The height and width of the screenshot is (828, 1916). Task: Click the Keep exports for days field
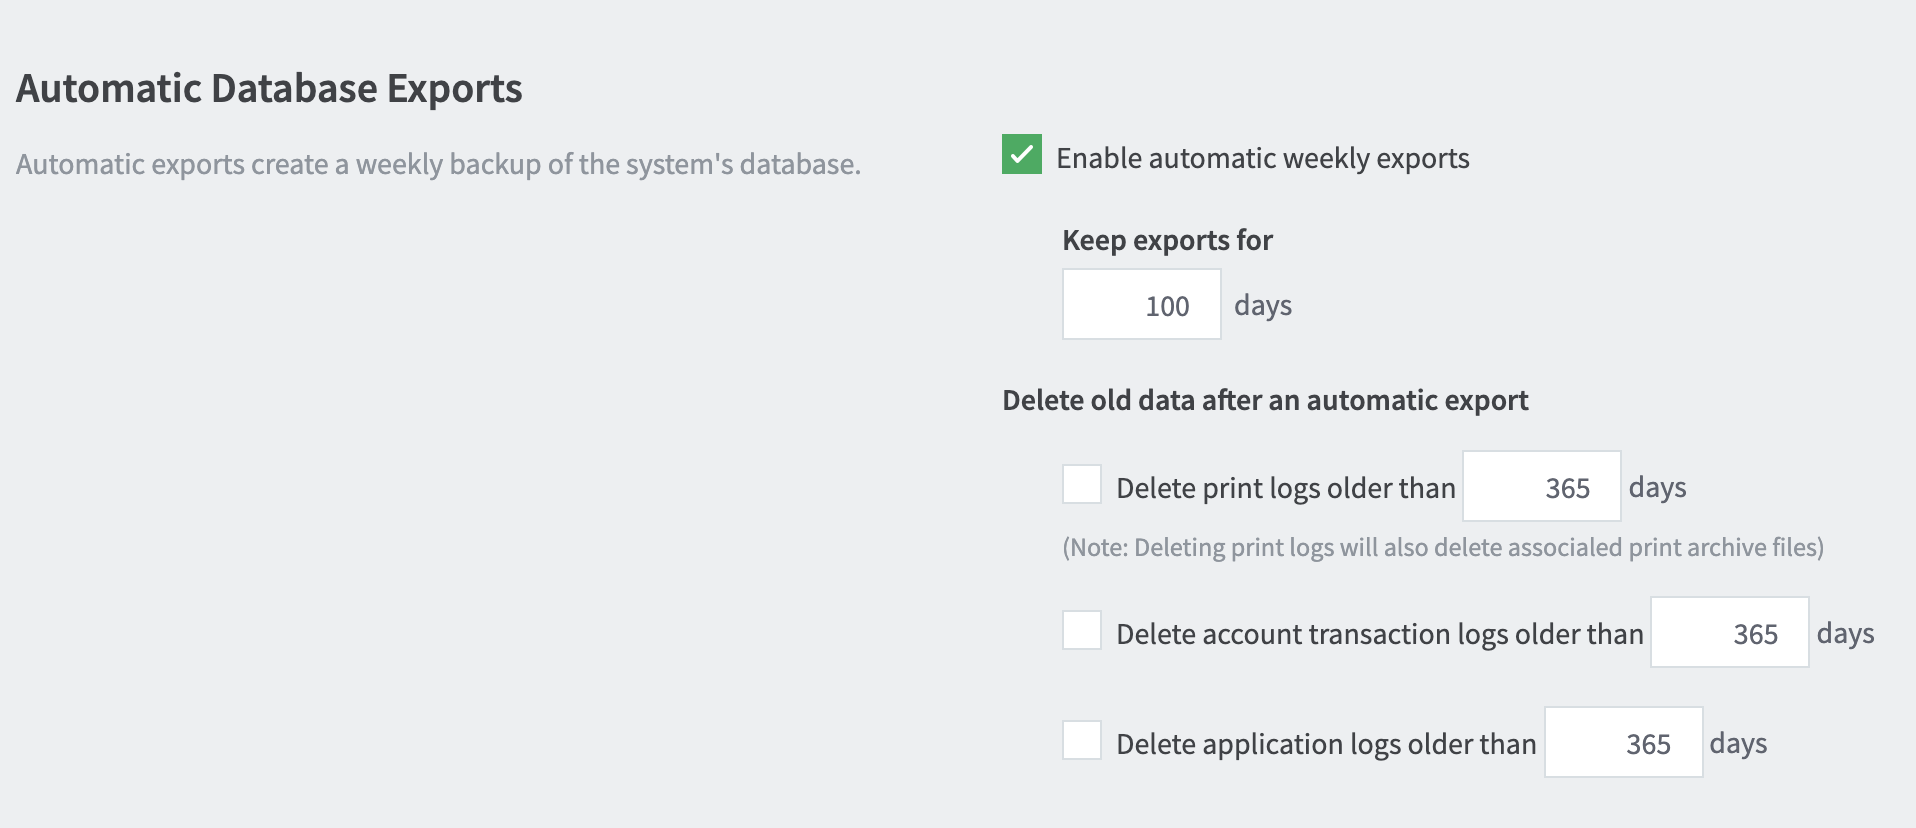coord(1141,304)
